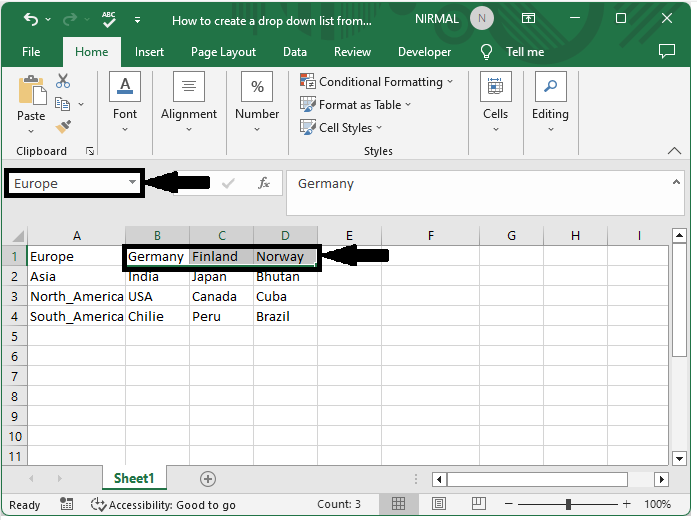Open Ribbon Display Options icon
This screenshot has width=697, height=520.
(528, 18)
